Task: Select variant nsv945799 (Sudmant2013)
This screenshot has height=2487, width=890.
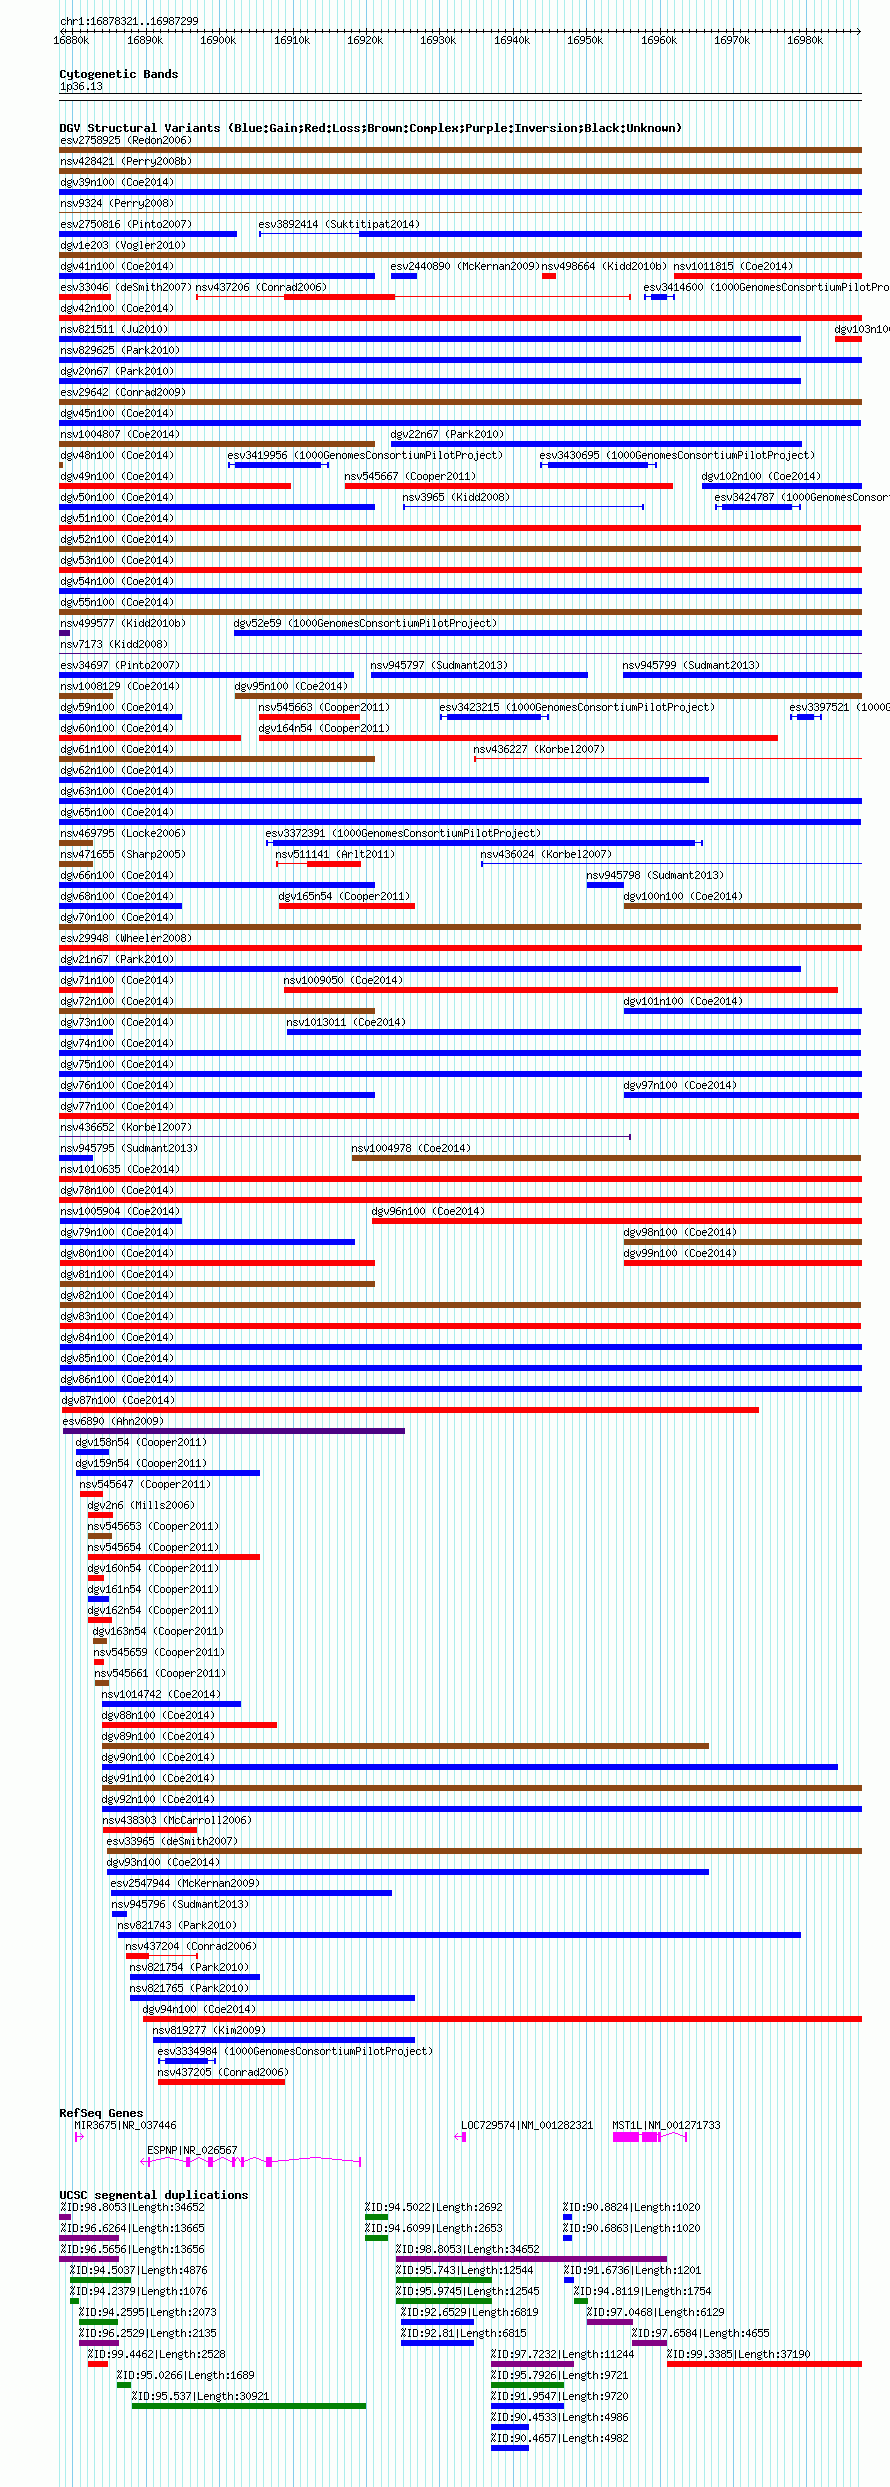Action: coord(691,665)
